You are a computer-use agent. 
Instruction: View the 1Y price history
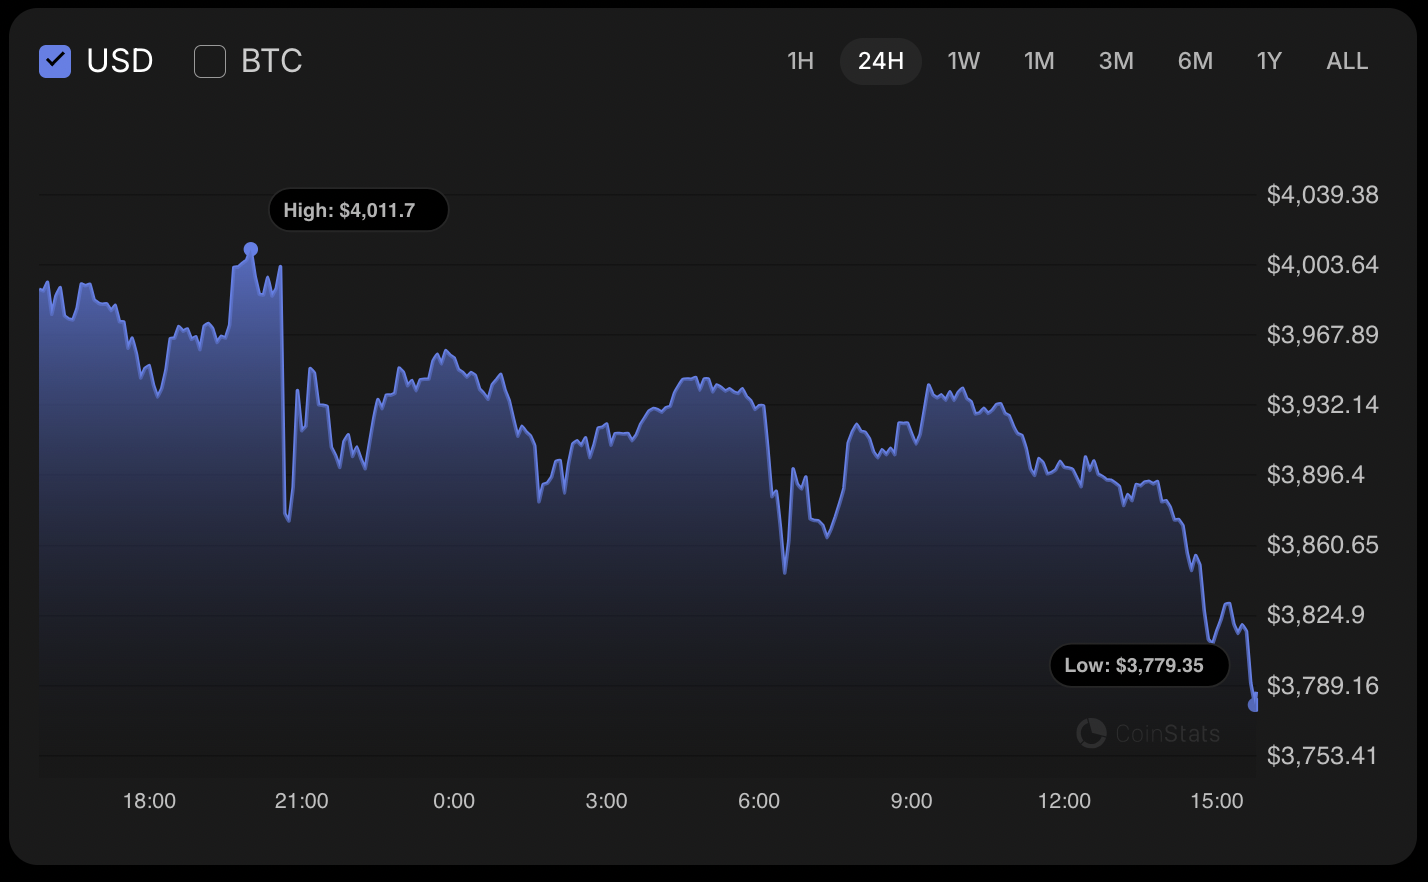tap(1269, 61)
